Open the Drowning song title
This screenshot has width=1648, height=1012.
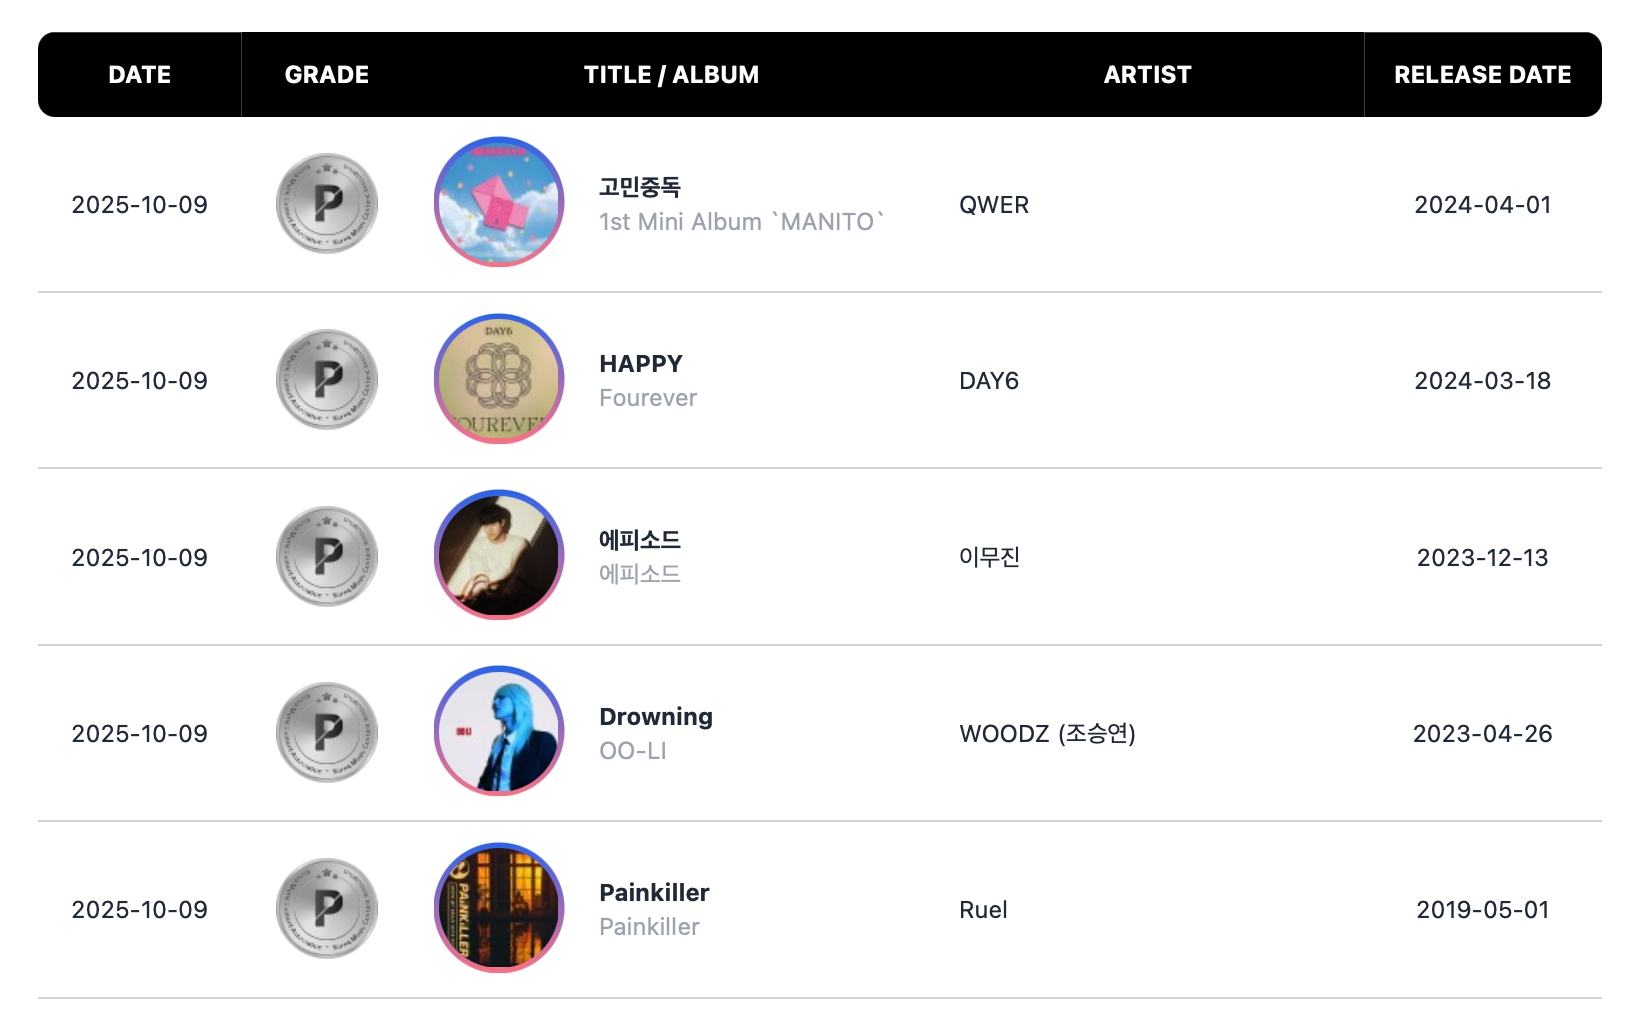656,717
